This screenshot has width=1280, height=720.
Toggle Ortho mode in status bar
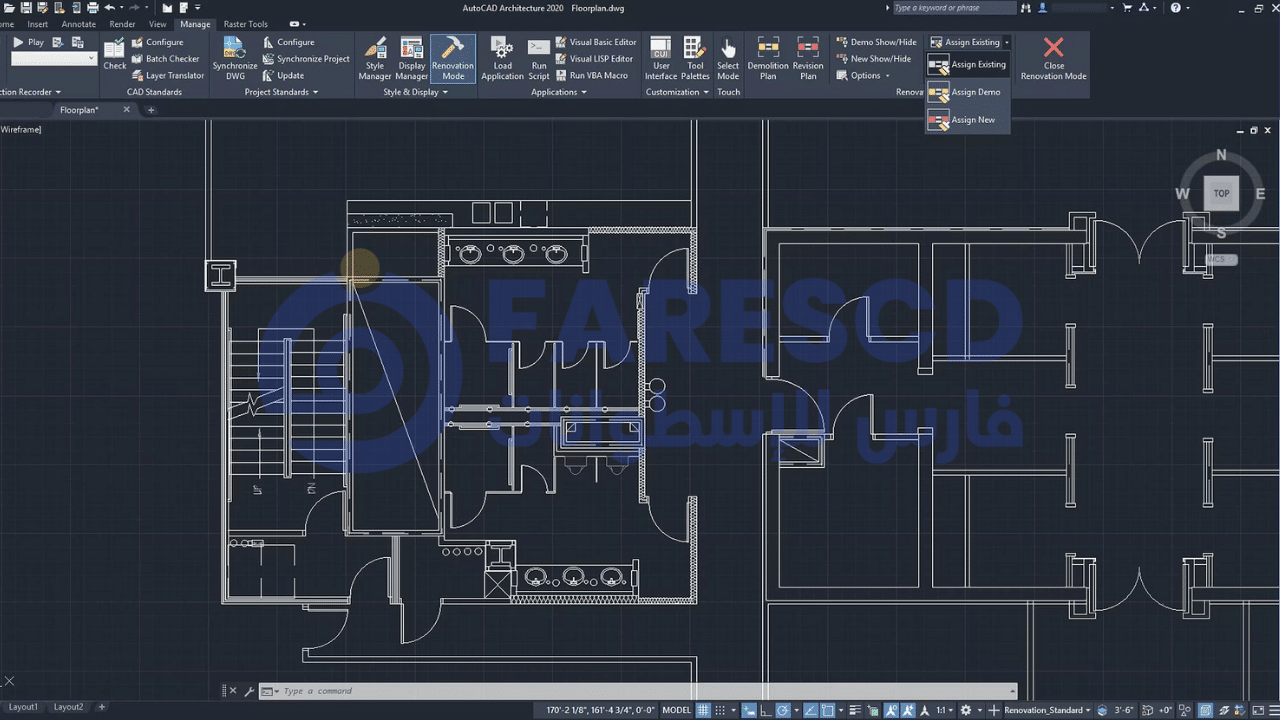(766, 710)
